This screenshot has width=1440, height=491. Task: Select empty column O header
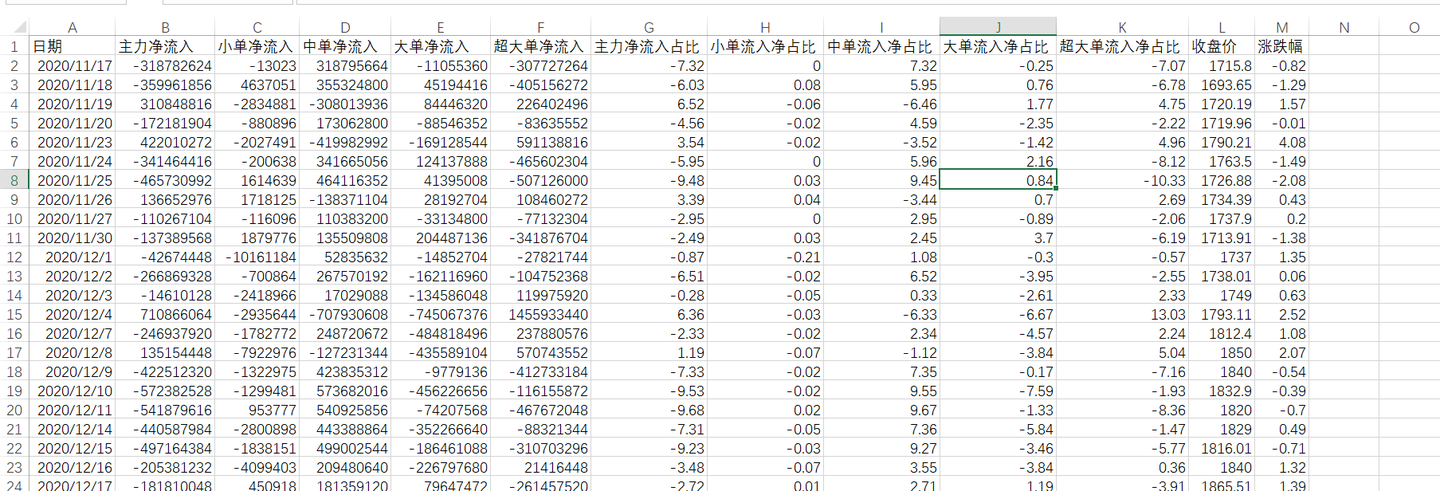pyautogui.click(x=1413, y=27)
